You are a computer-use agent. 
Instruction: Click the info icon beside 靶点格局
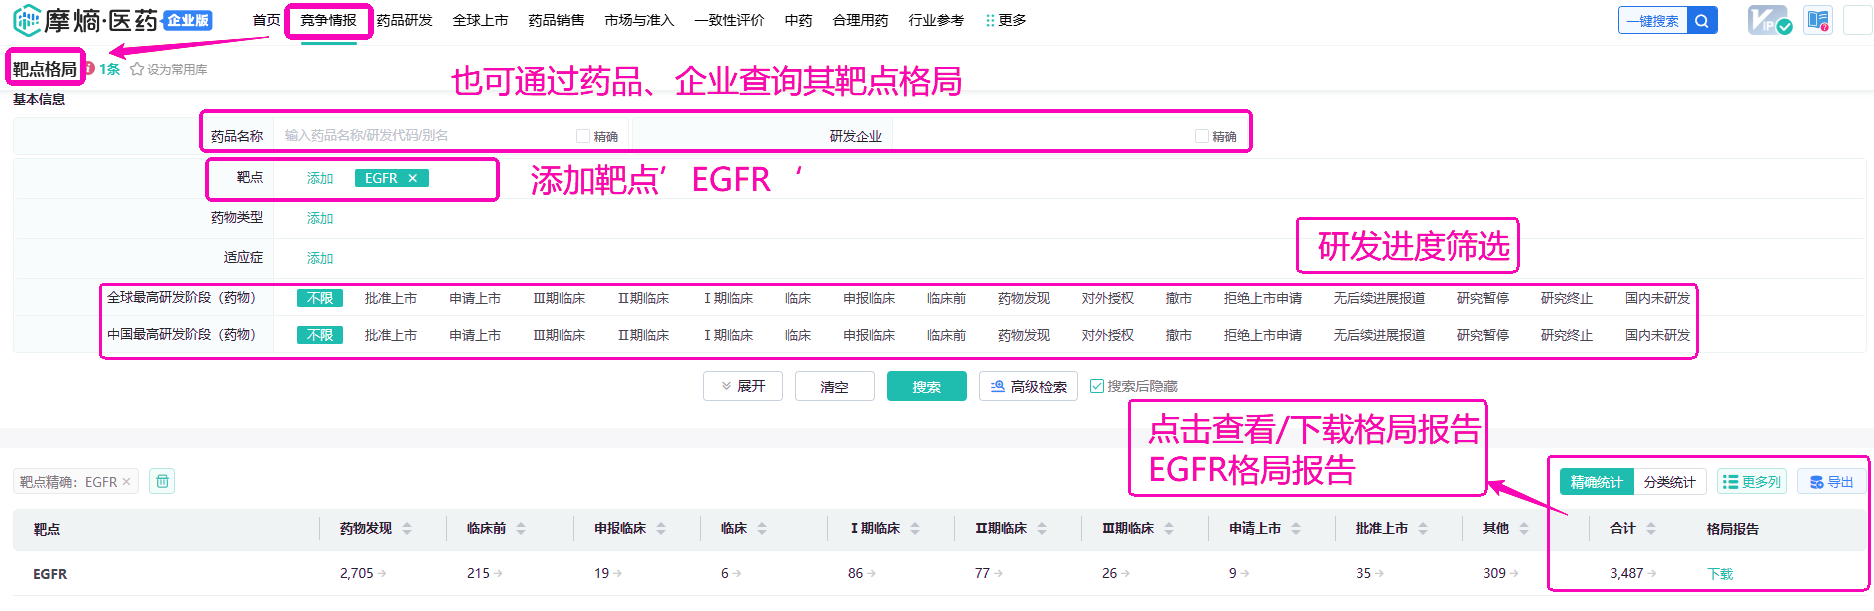[88, 68]
